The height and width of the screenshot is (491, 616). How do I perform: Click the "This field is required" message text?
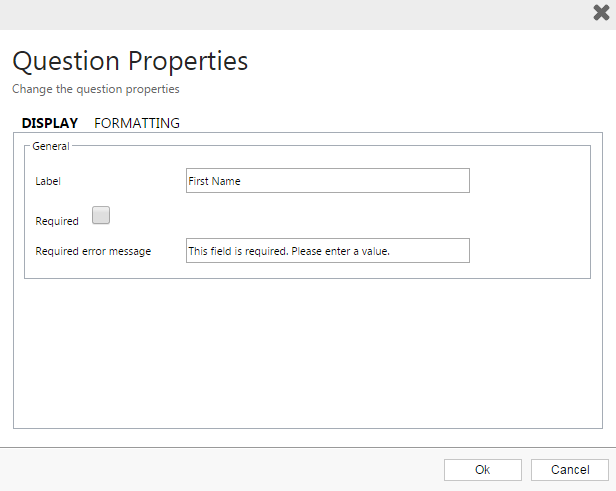pos(288,252)
